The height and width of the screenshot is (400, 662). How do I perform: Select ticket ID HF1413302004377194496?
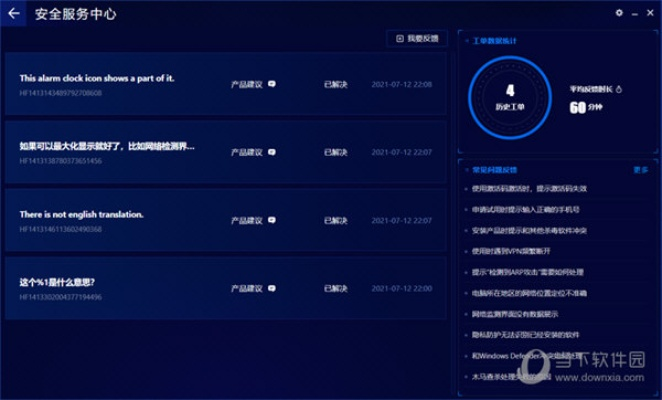(x=60, y=297)
